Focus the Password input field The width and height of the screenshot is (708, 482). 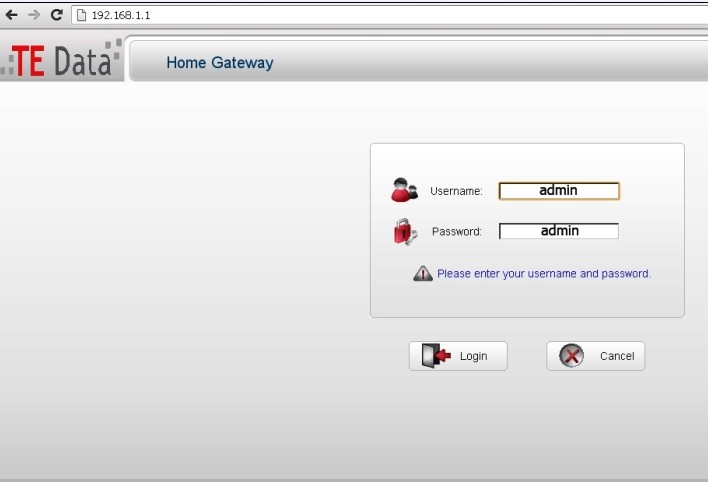559,231
